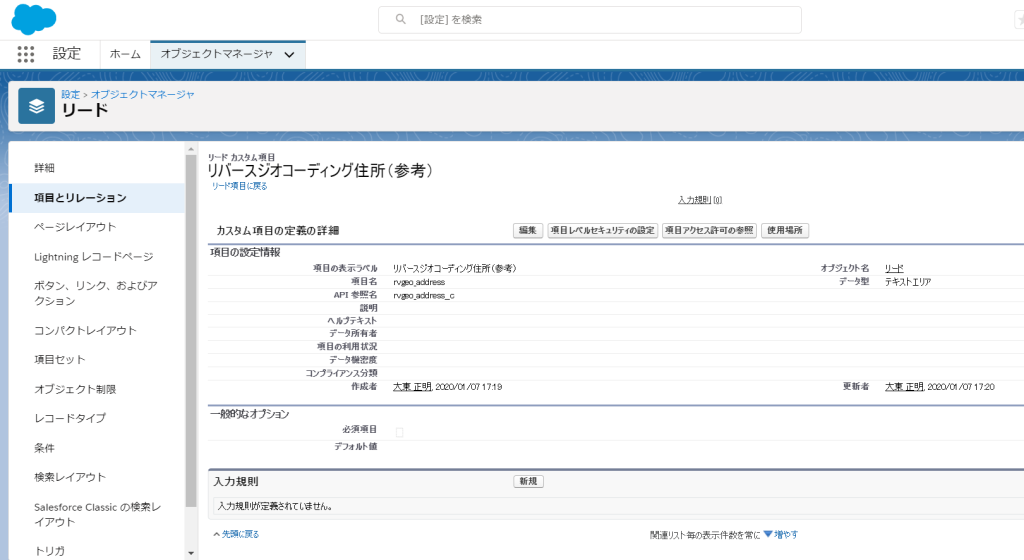This screenshot has width=1024, height=560.
Task: Click 先頭に戻る link
Action: [240, 534]
